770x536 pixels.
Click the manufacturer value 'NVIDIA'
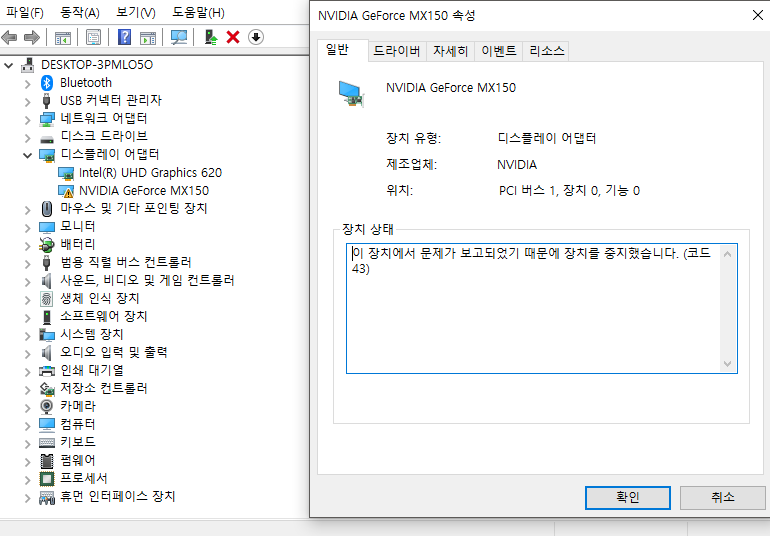pos(517,165)
